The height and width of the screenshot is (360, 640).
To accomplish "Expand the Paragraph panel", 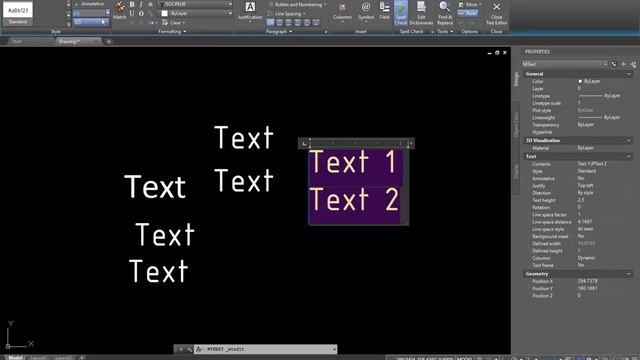I will click(279, 31).
